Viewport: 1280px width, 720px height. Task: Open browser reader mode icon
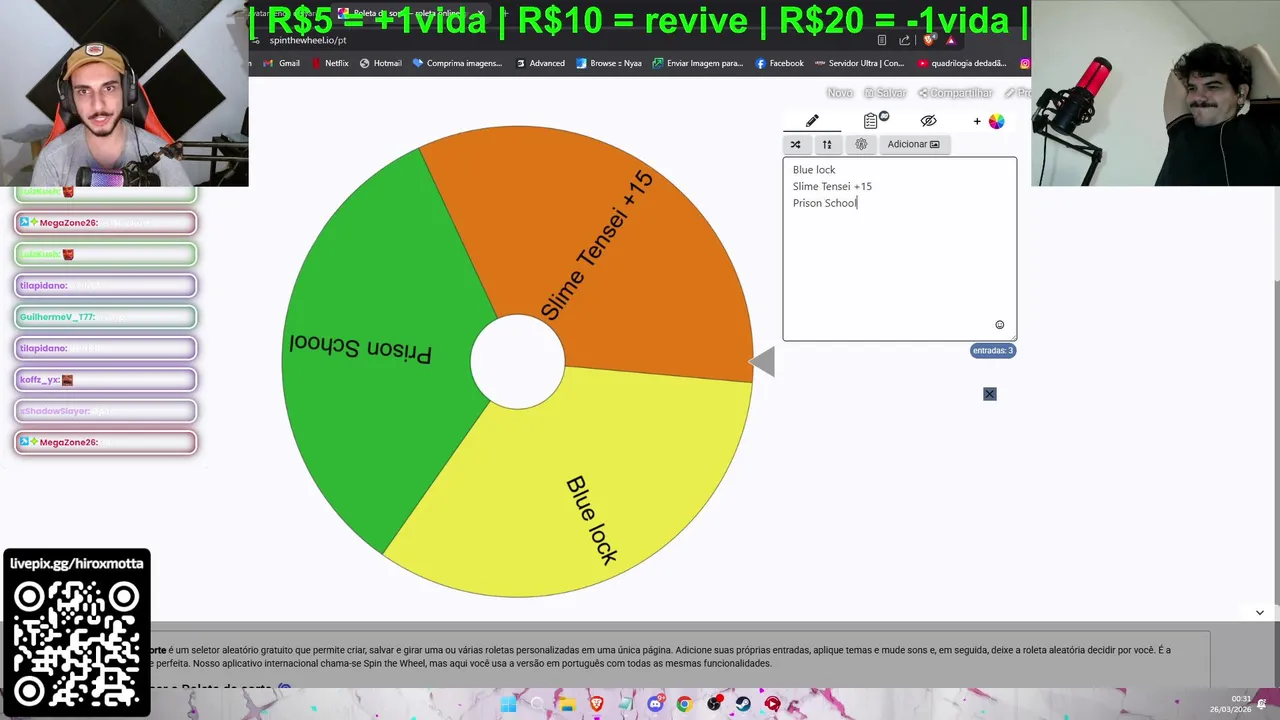pos(881,41)
